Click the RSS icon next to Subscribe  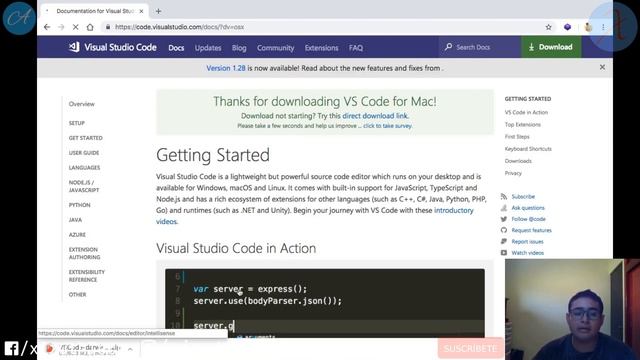(x=504, y=197)
